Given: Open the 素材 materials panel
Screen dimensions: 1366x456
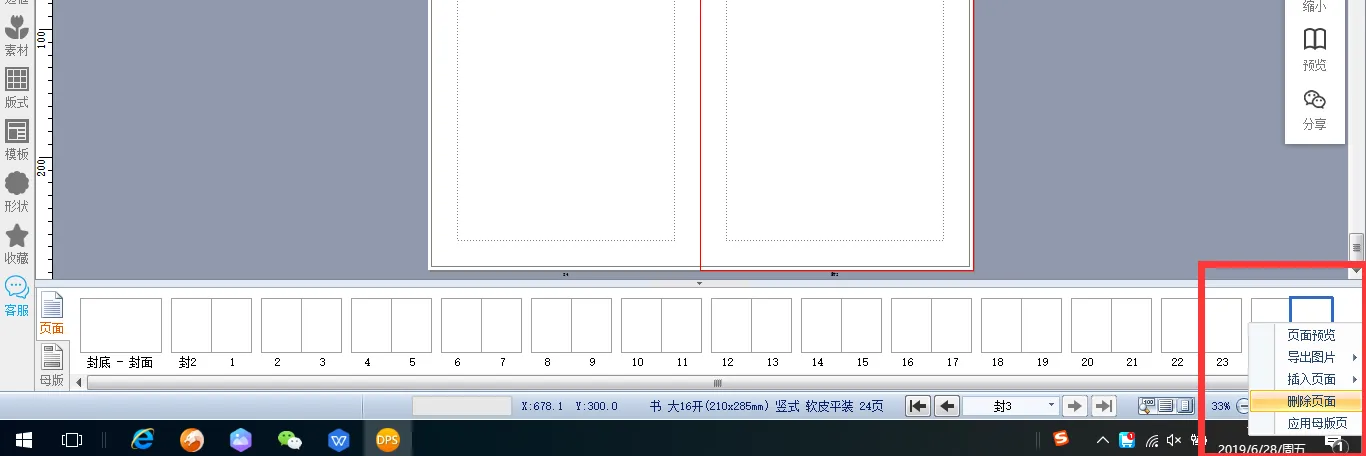Looking at the screenshot, I should (x=17, y=35).
